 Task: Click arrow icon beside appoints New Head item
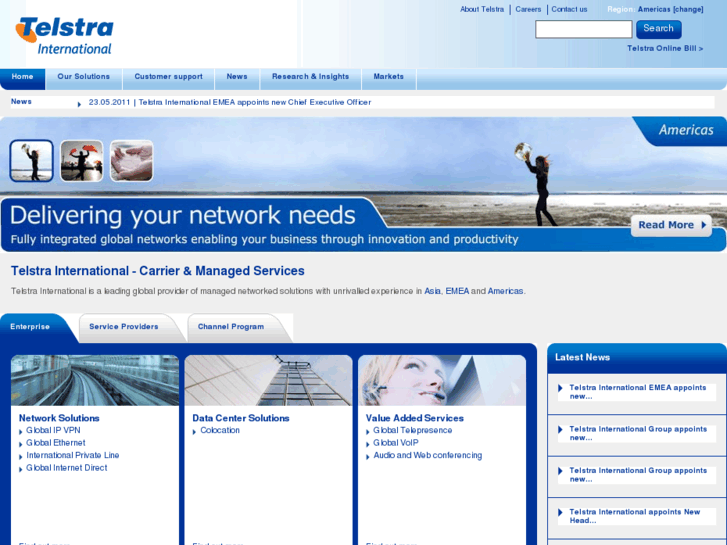560,513
